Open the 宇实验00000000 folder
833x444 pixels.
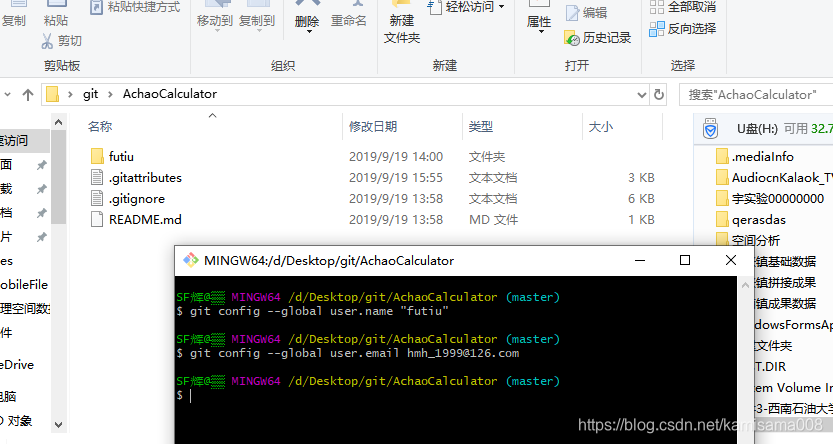770,199
